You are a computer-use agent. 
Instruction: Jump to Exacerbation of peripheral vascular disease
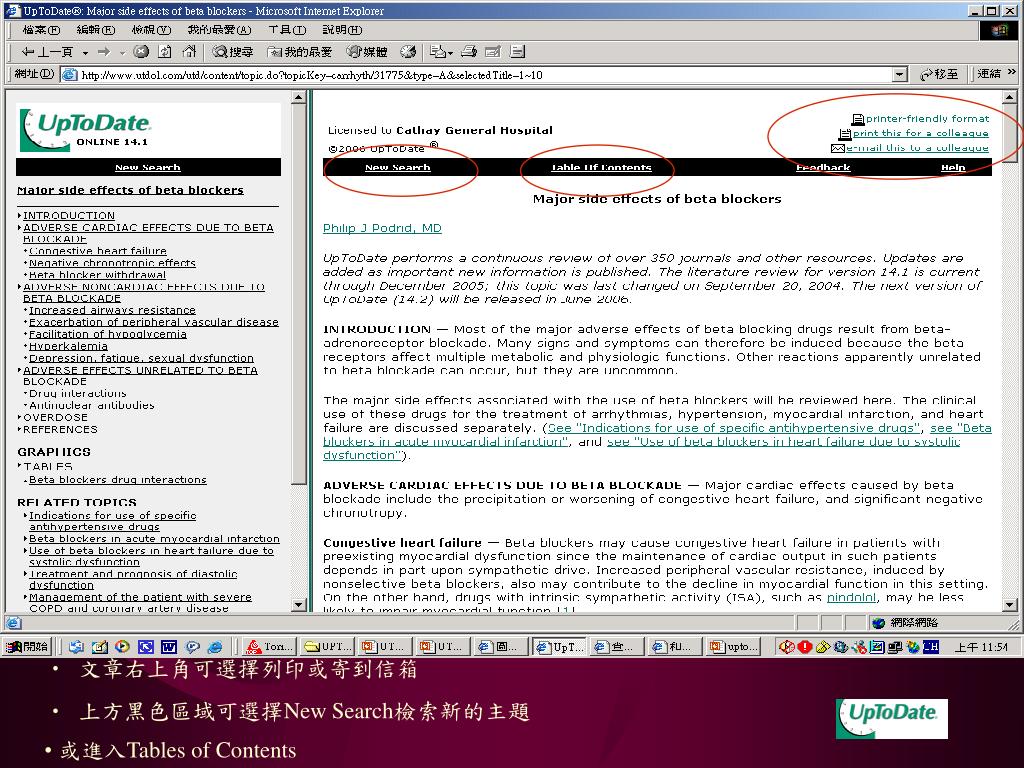pos(153,322)
